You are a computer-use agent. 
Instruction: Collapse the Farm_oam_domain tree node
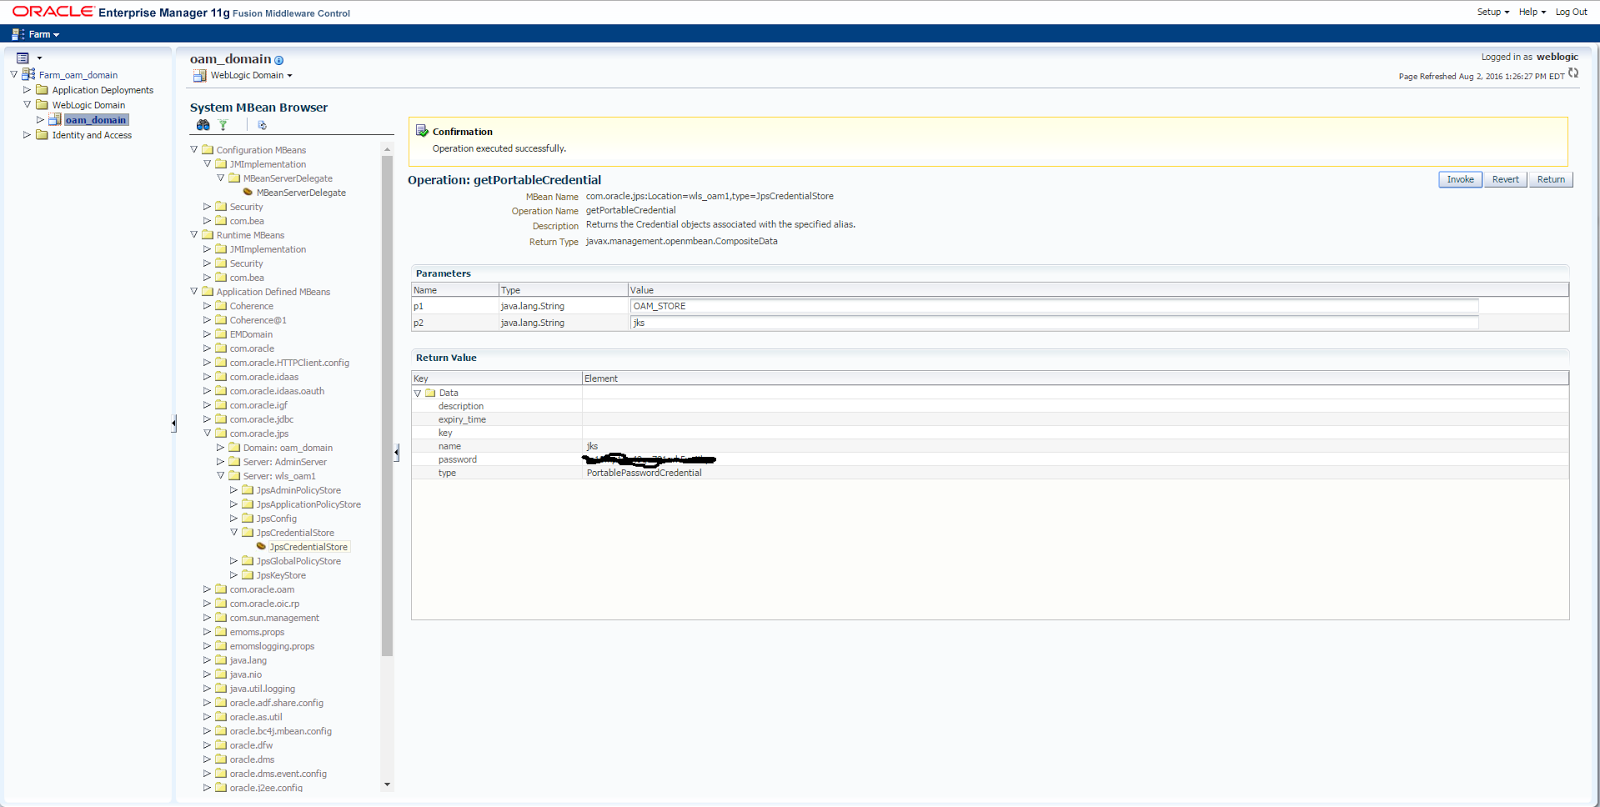coord(14,74)
